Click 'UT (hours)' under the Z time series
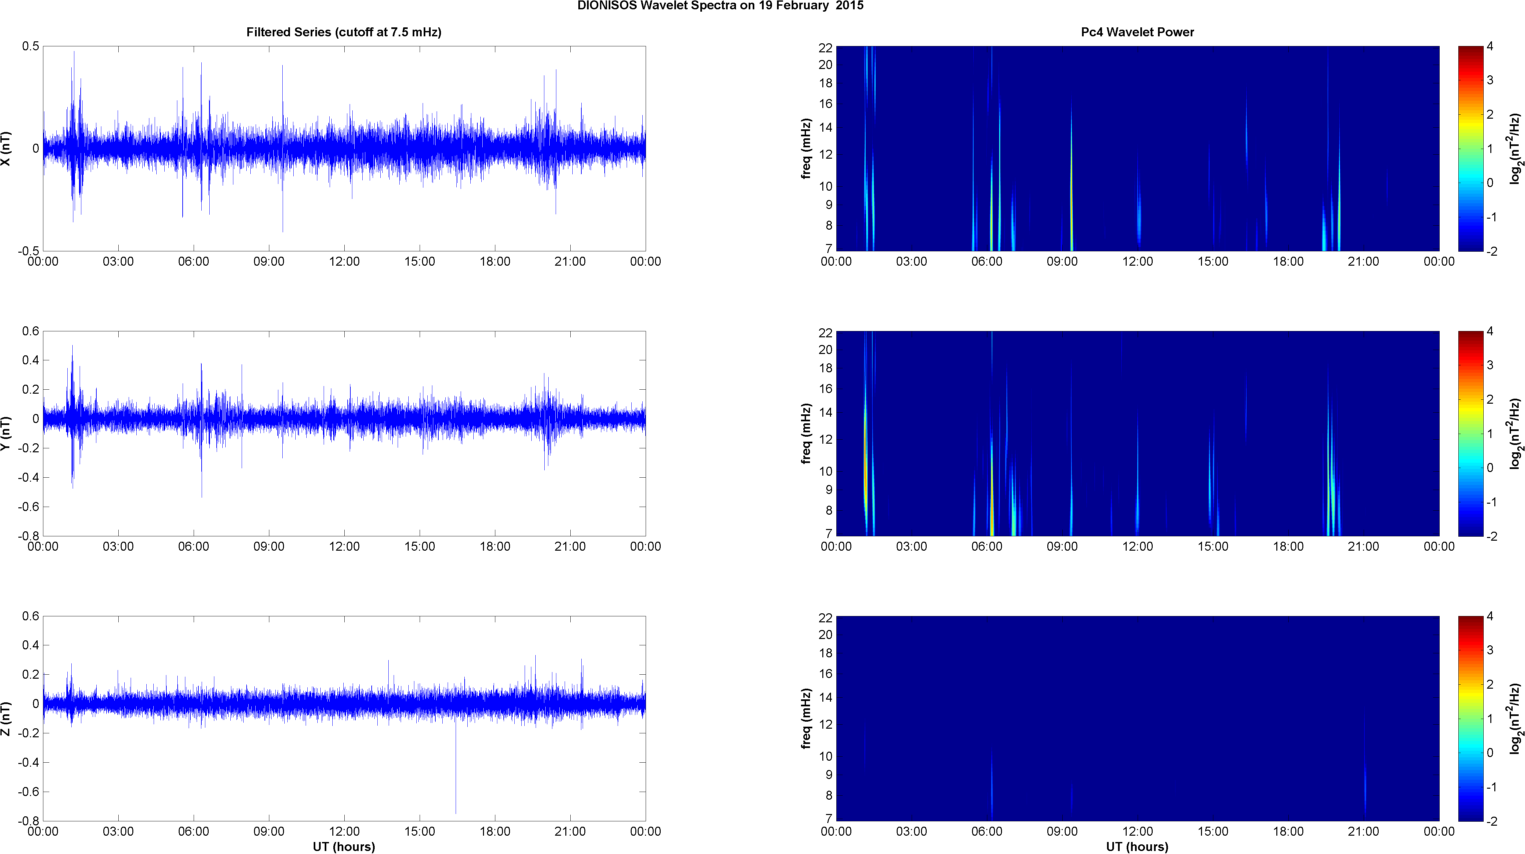This screenshot has width=1525, height=854. 344,847
